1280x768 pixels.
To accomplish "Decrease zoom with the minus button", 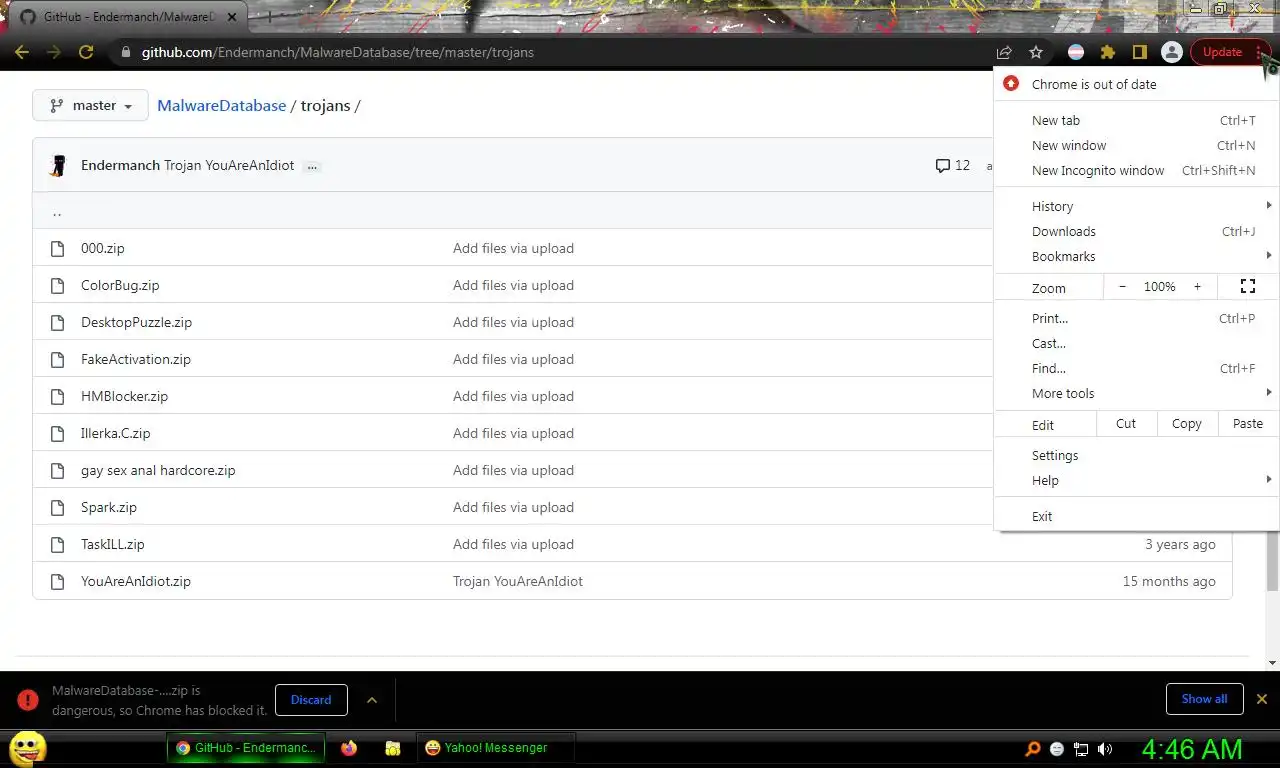I will point(1122,287).
